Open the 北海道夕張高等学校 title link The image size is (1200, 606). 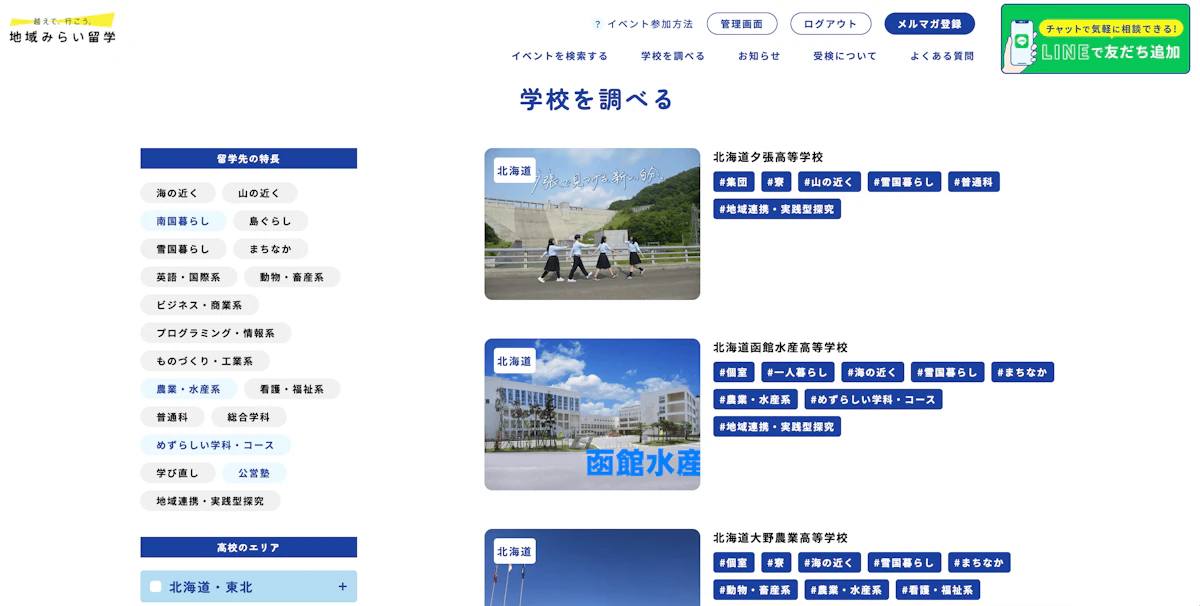[768, 157]
